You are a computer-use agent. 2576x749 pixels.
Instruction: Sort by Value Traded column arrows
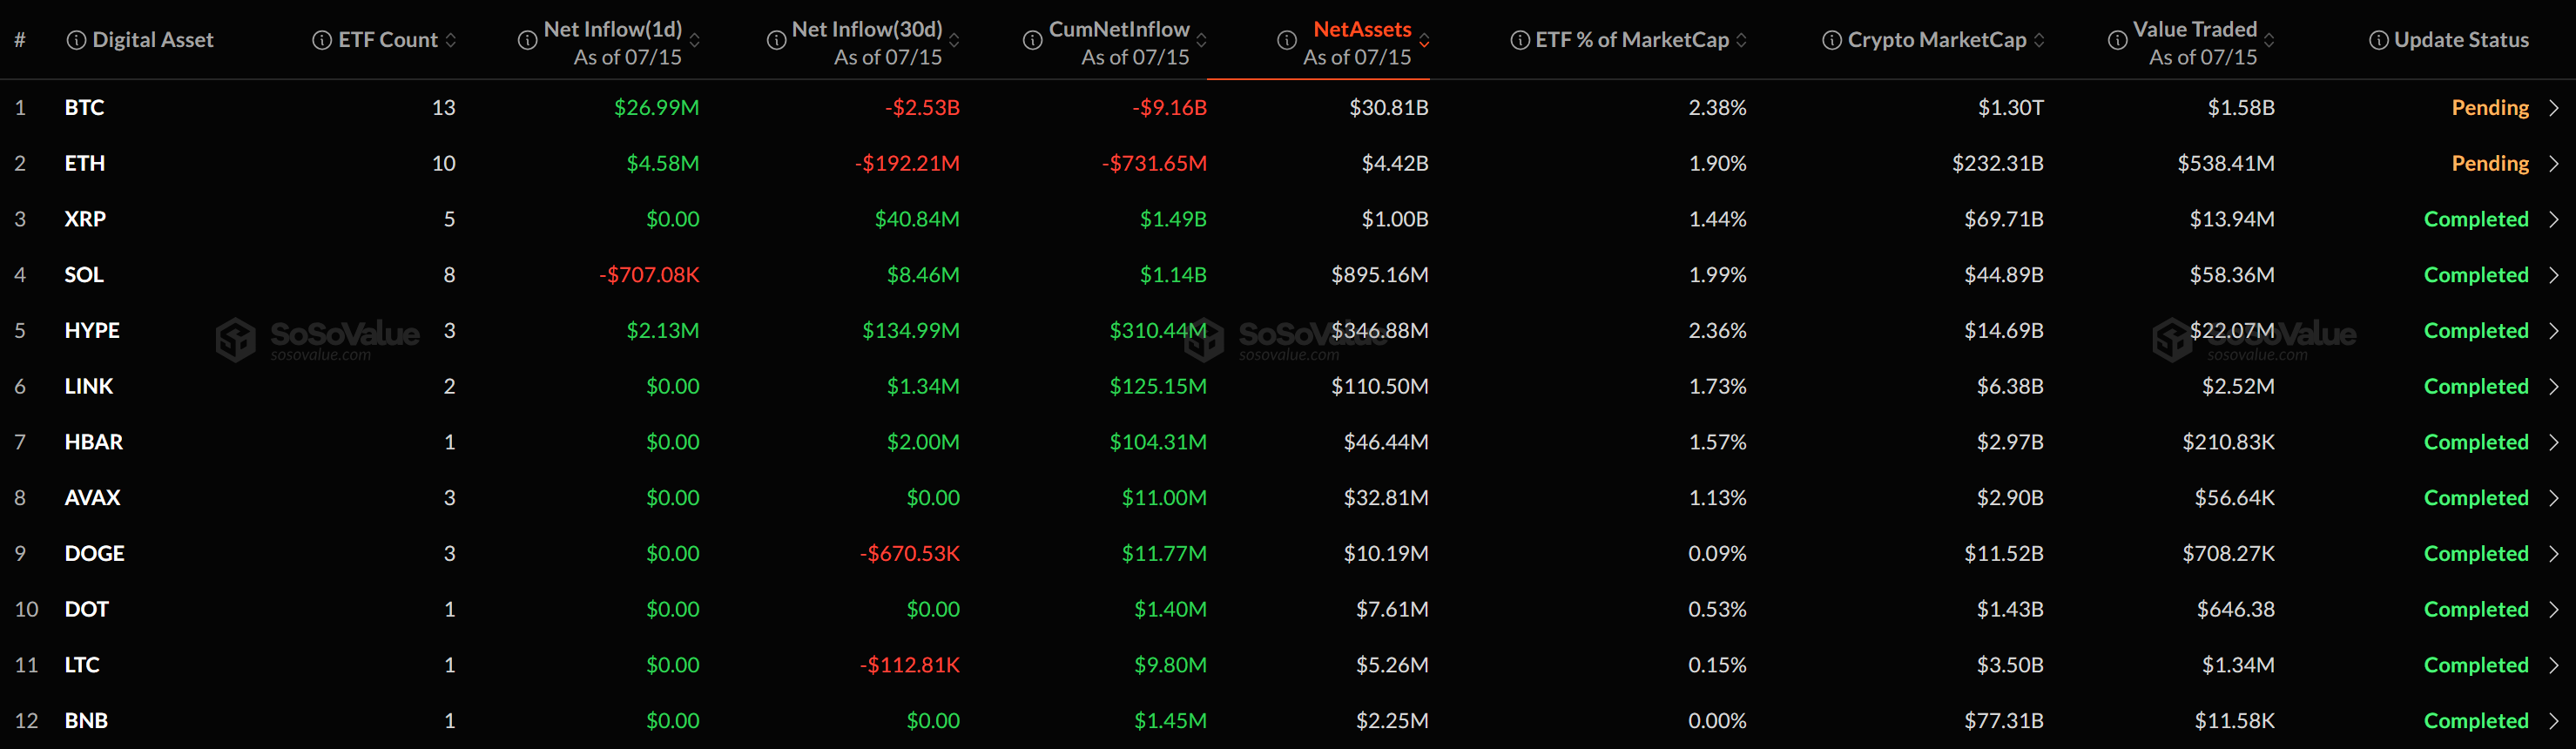pyautogui.click(x=2269, y=40)
